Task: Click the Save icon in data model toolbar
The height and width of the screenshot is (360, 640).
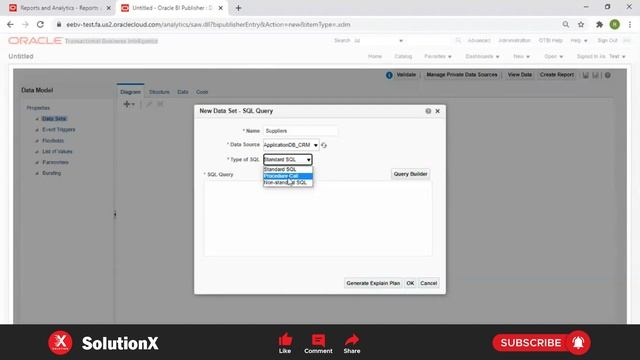Action: pos(586,75)
